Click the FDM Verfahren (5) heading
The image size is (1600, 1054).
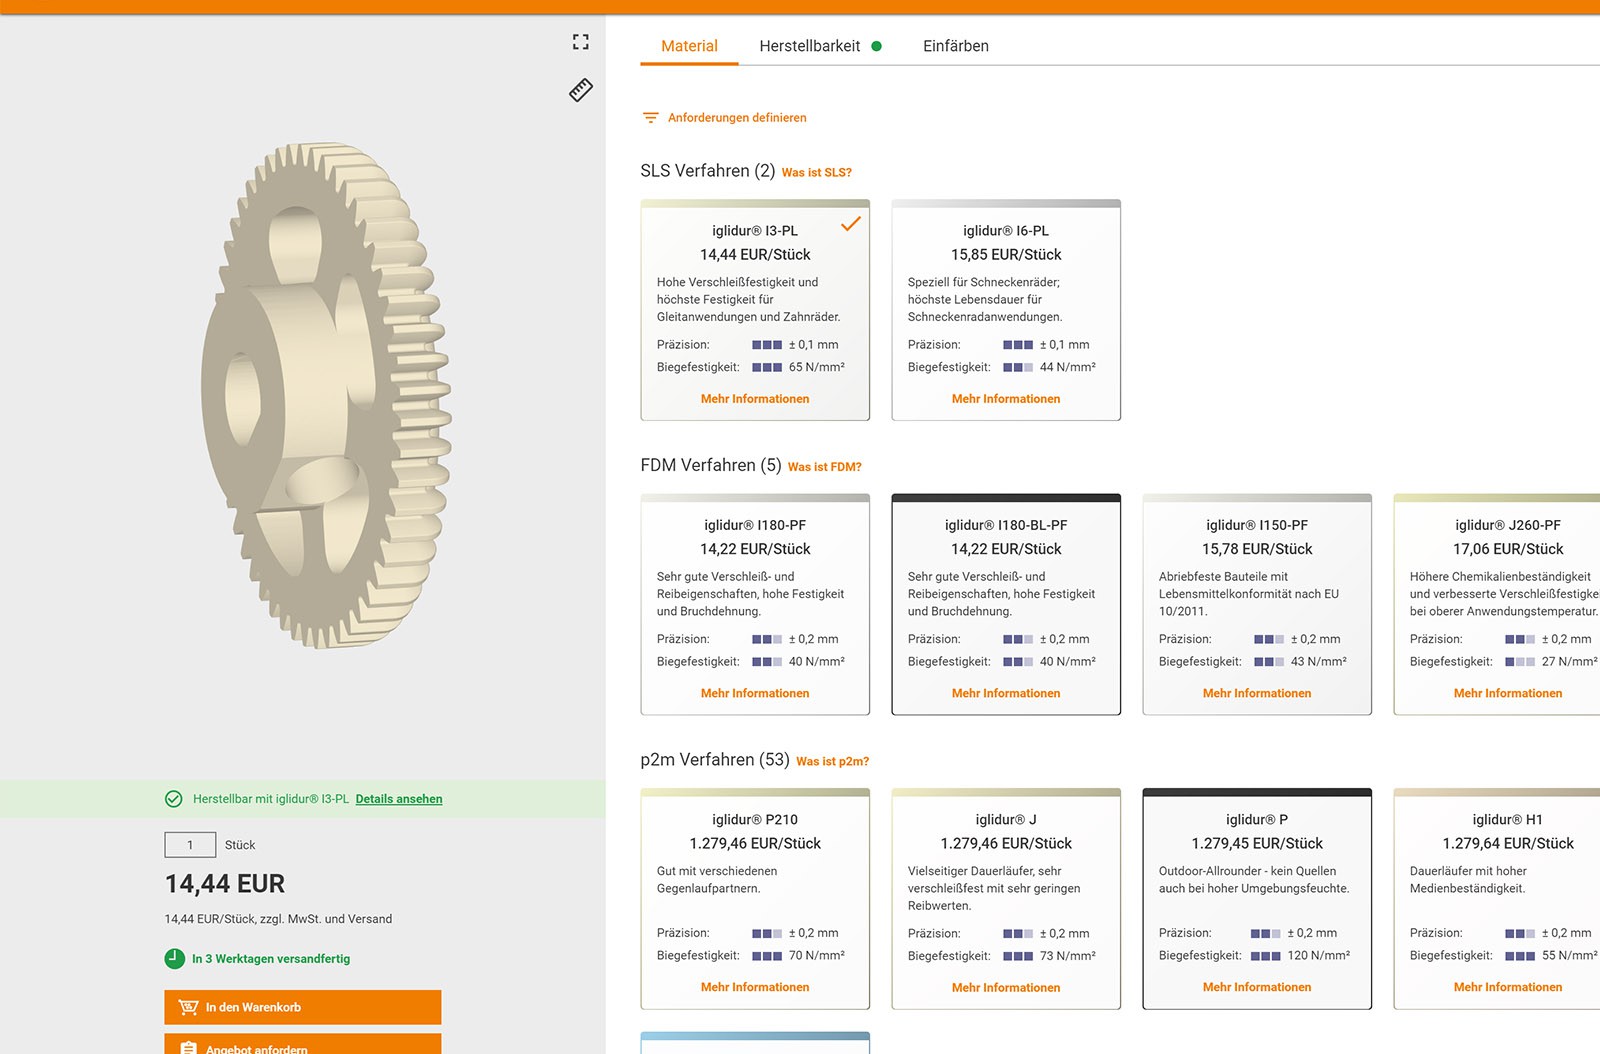point(711,465)
